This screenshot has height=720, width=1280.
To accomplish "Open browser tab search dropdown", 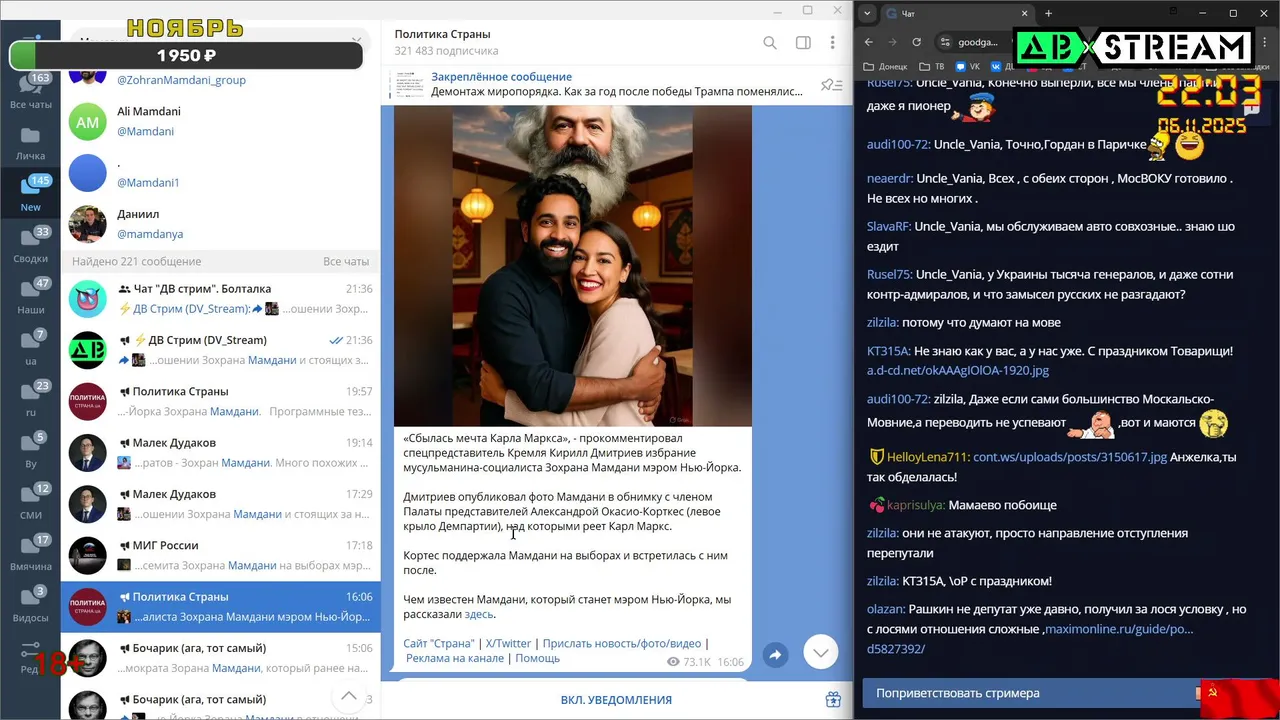I will click(867, 13).
